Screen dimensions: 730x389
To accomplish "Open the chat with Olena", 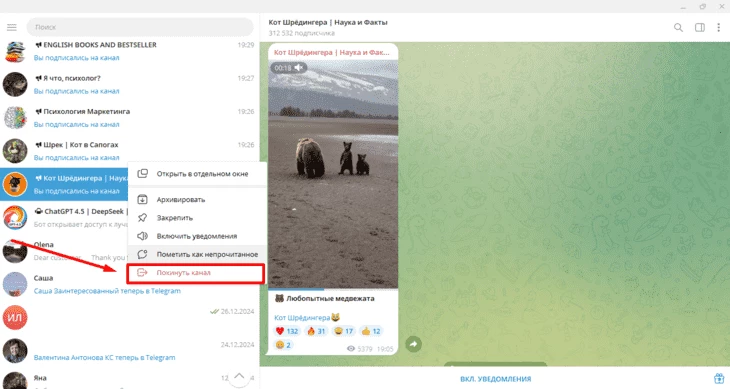I will (x=64, y=251).
